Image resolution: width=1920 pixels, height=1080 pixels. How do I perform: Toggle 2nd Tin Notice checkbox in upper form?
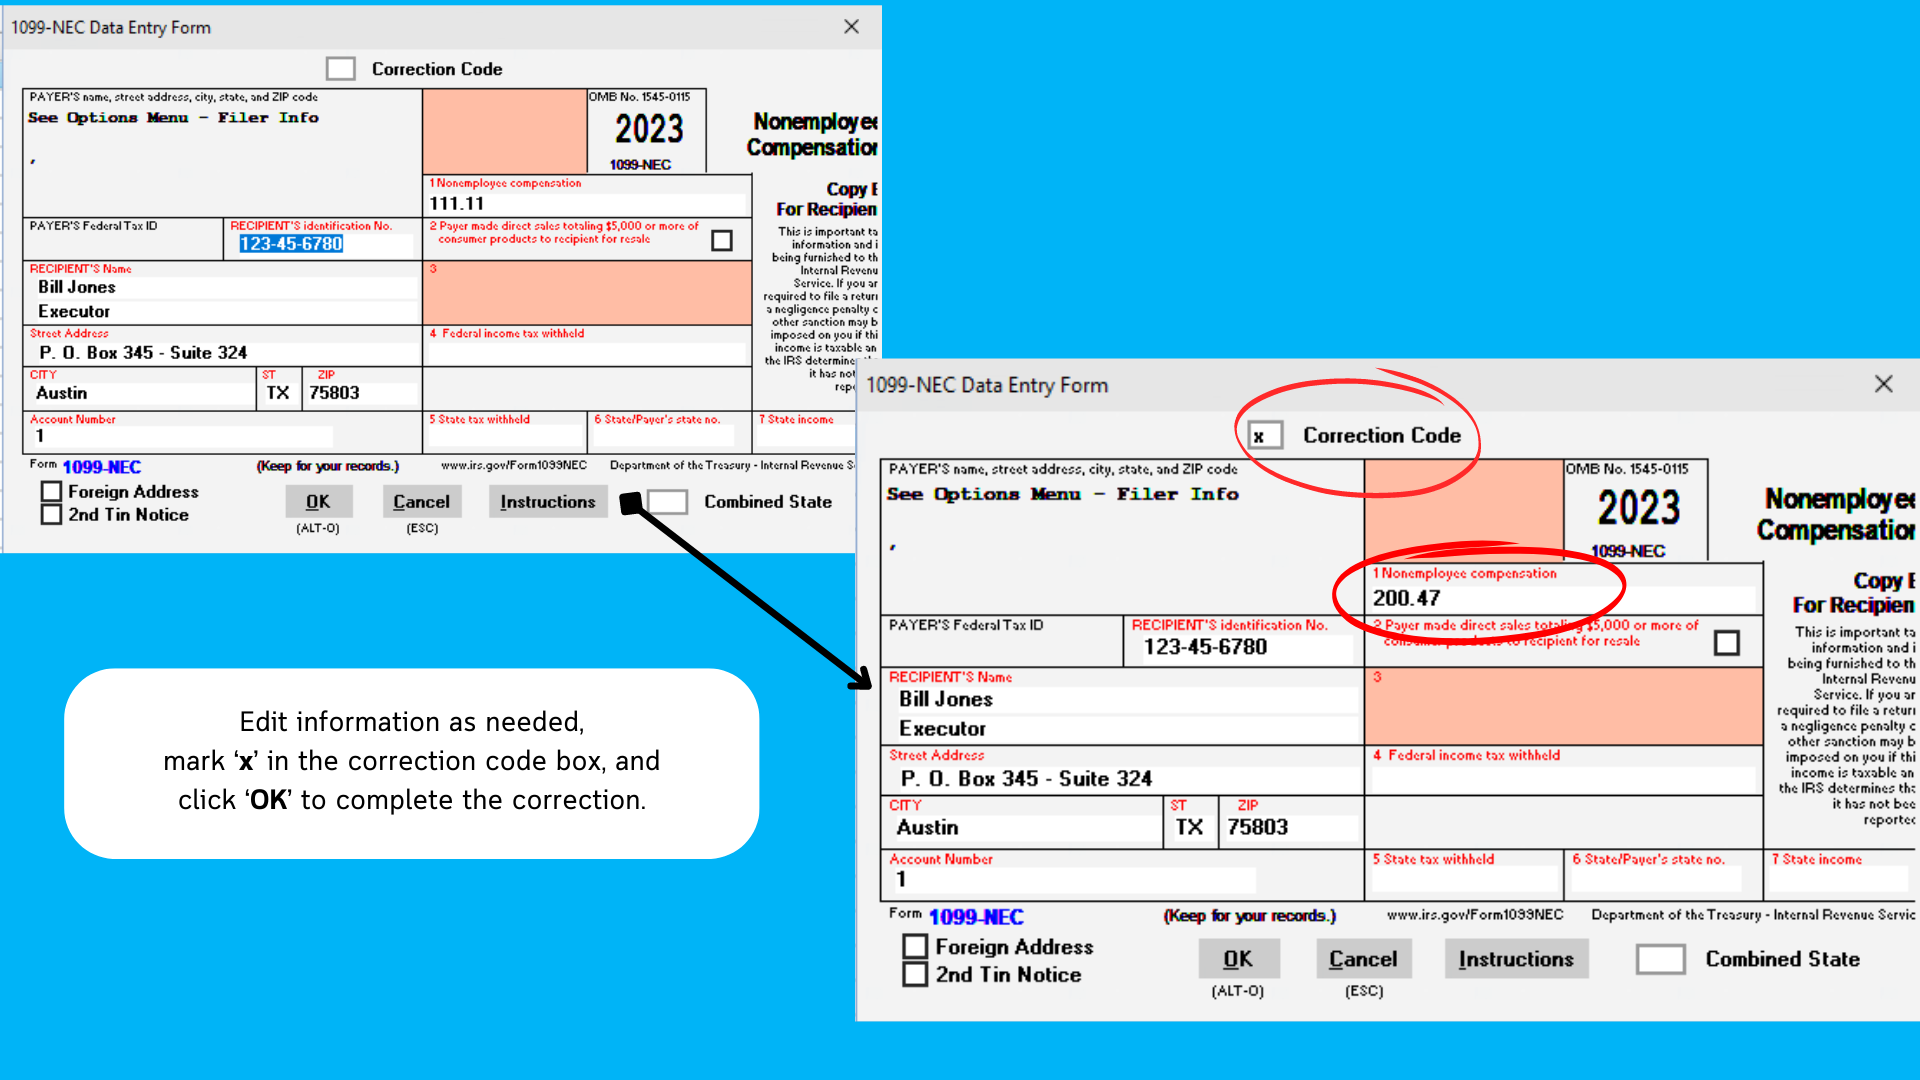[x=52, y=515]
